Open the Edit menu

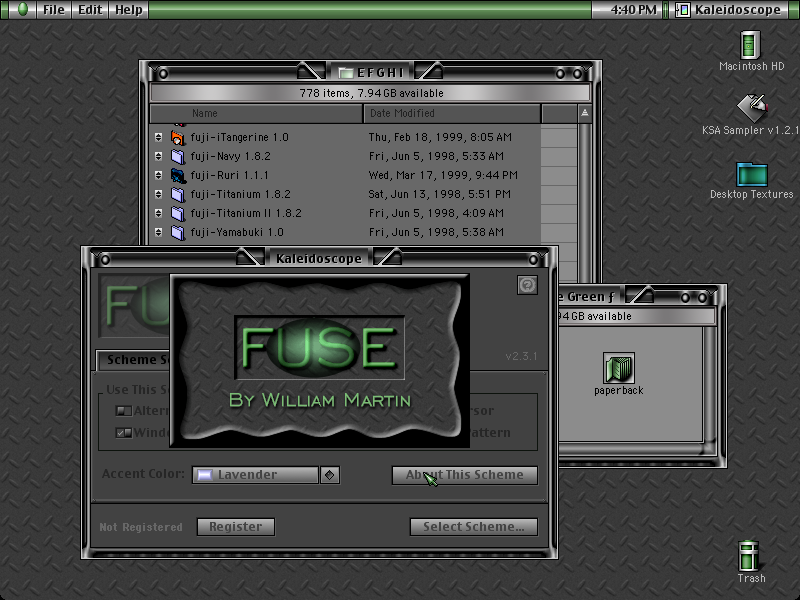[x=90, y=10]
